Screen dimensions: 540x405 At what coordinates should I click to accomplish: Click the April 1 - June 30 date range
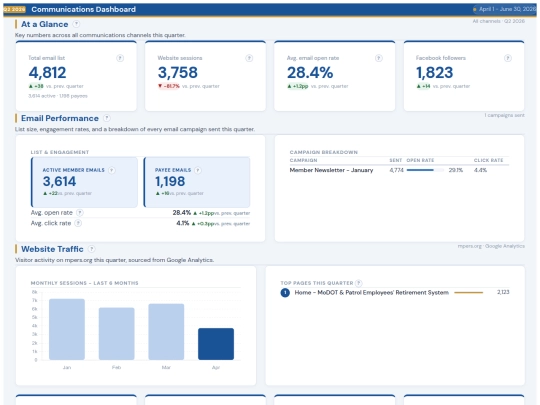point(505,9)
